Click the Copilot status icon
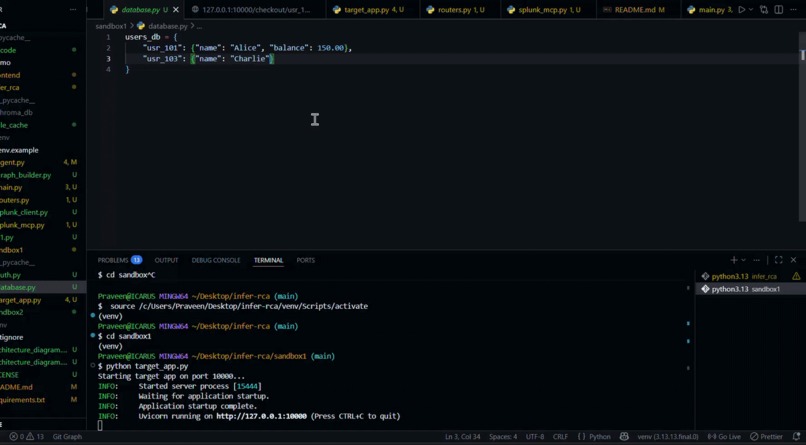The height and width of the screenshot is (445, 806). coord(624,436)
